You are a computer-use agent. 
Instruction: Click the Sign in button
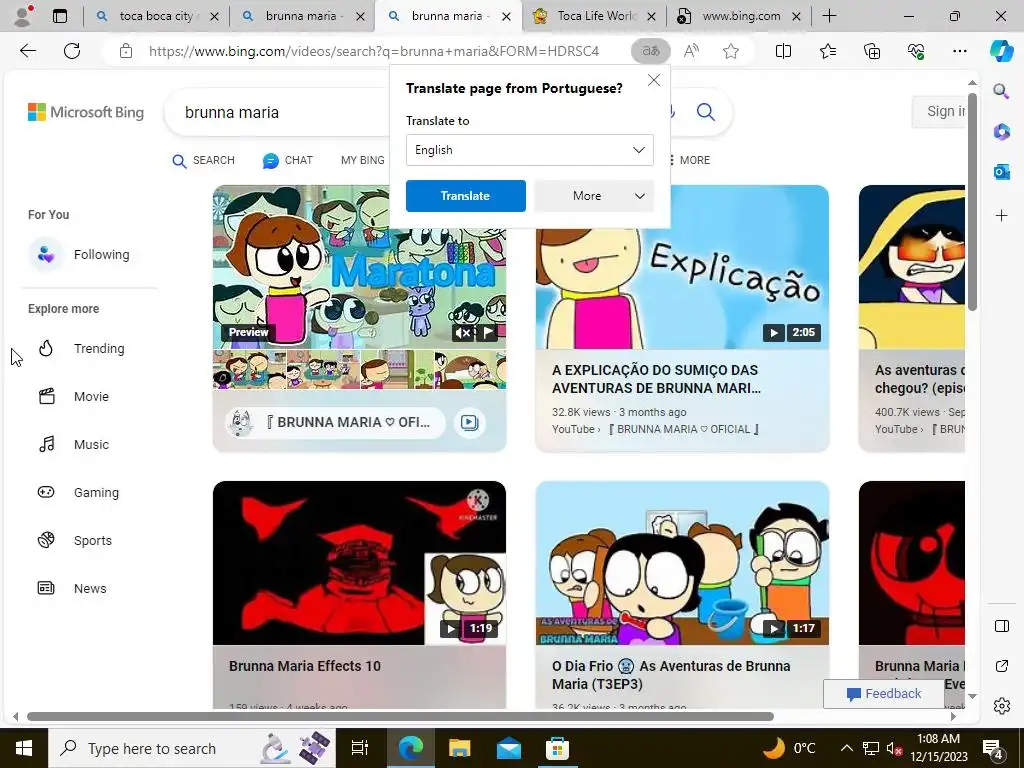pyautogui.click(x=939, y=112)
